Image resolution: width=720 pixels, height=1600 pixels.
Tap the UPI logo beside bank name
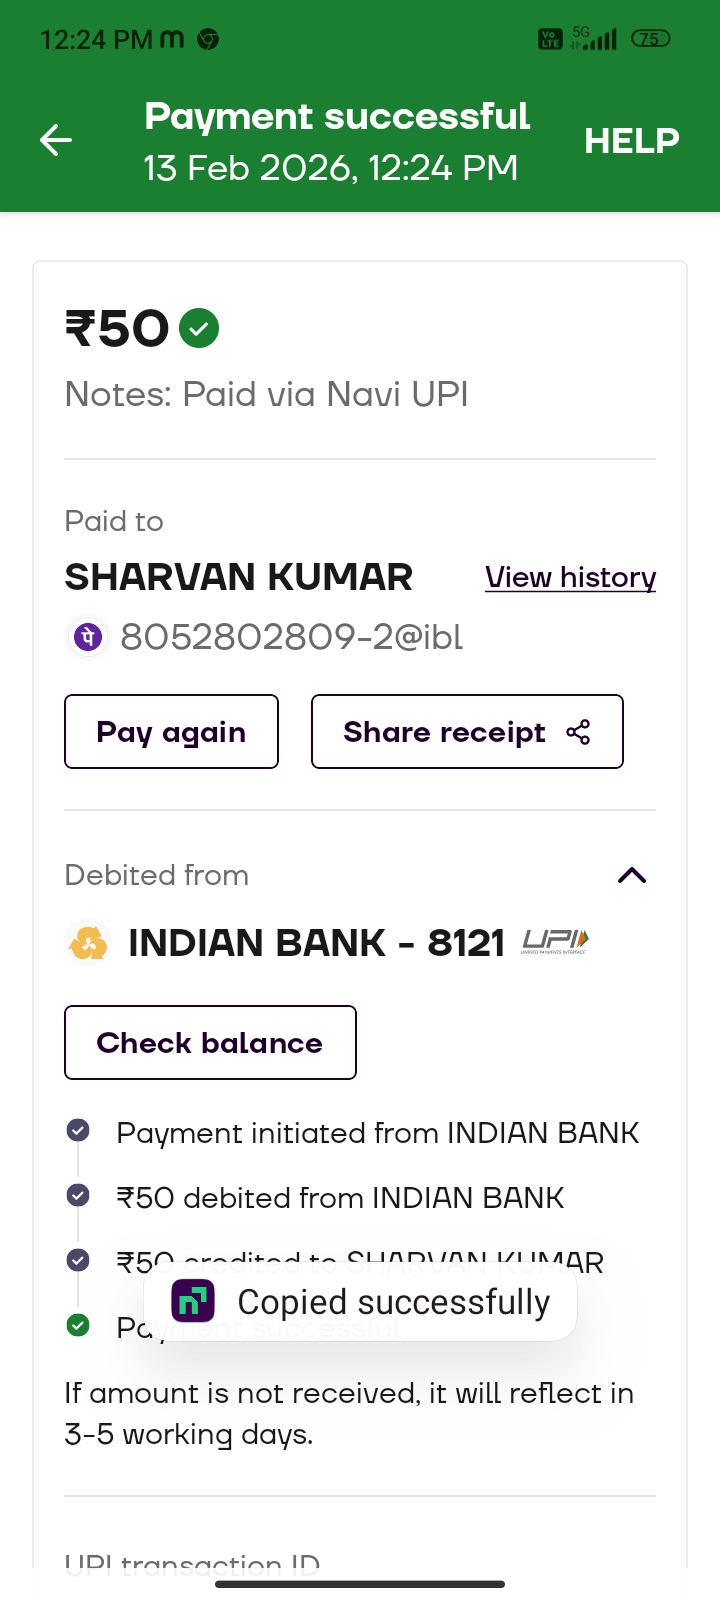(555, 941)
